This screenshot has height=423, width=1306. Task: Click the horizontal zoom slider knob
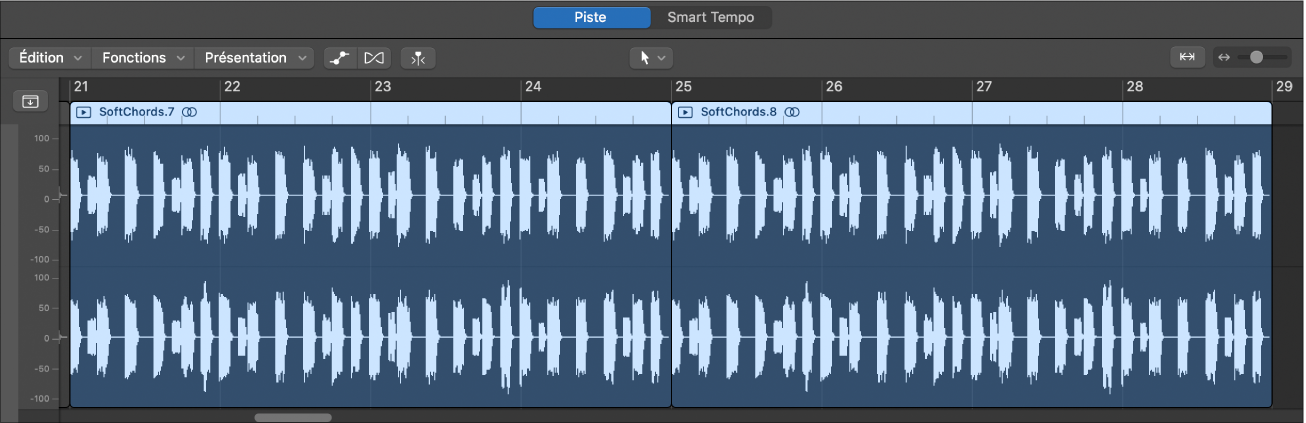tap(1256, 58)
